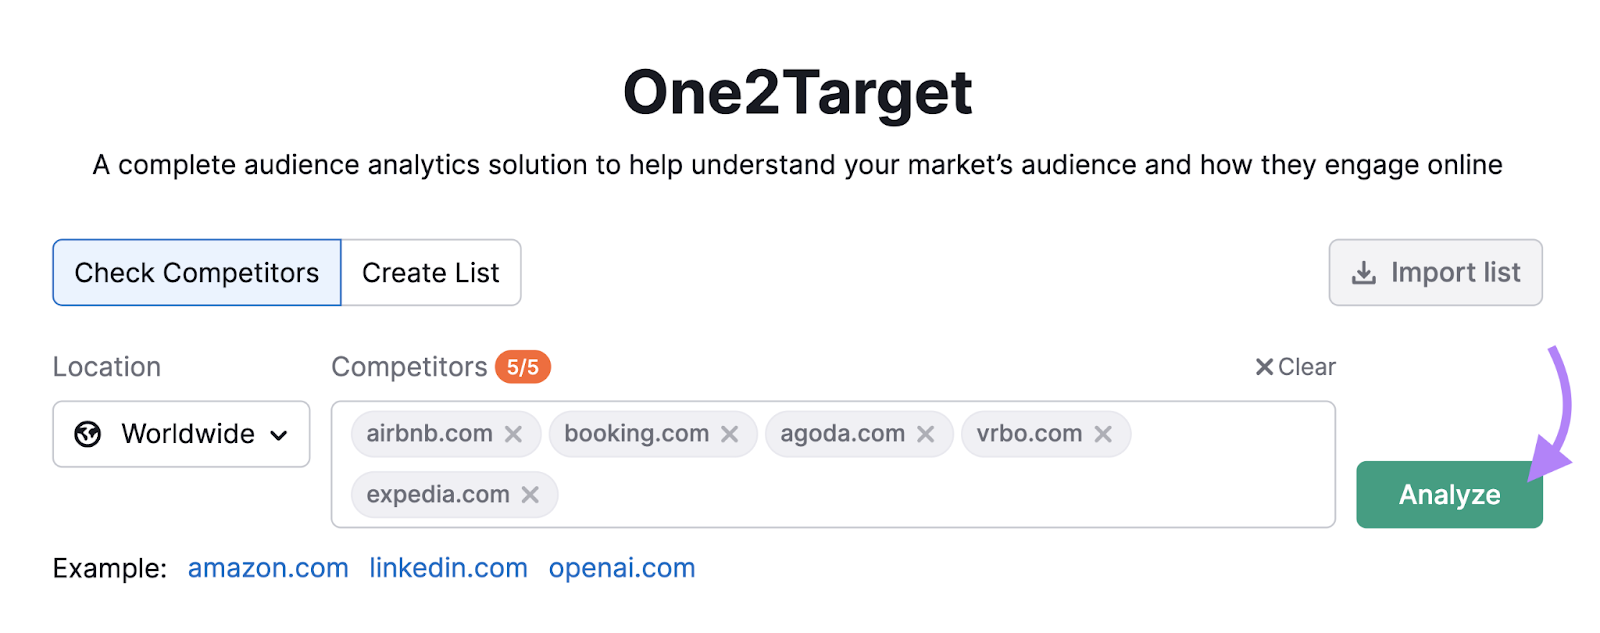
Task: Open the Worldwide location dropdown
Action: point(180,434)
